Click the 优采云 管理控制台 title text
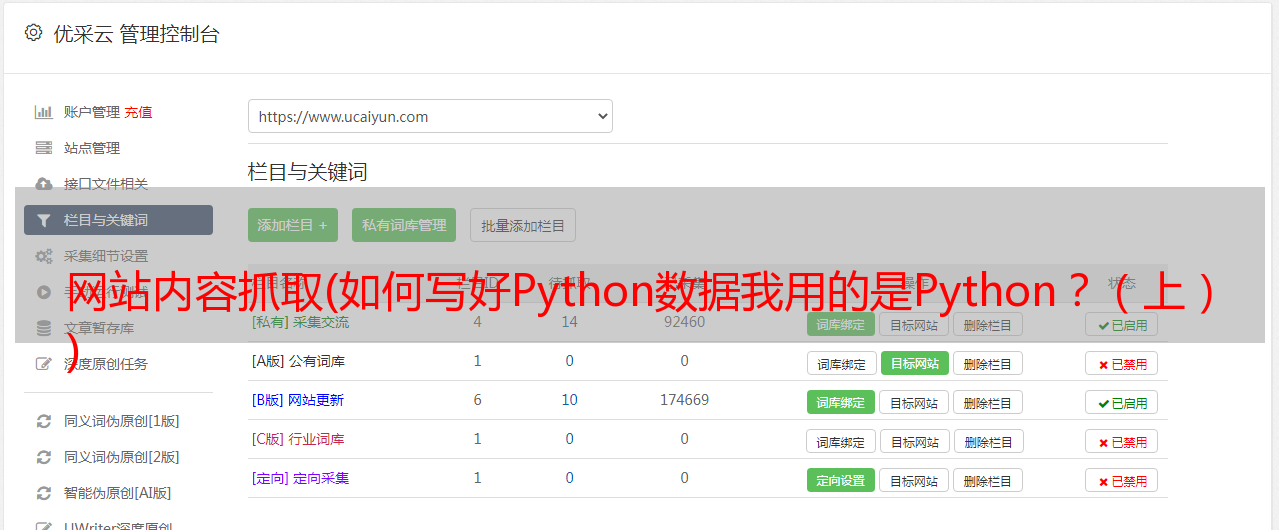 [136, 34]
